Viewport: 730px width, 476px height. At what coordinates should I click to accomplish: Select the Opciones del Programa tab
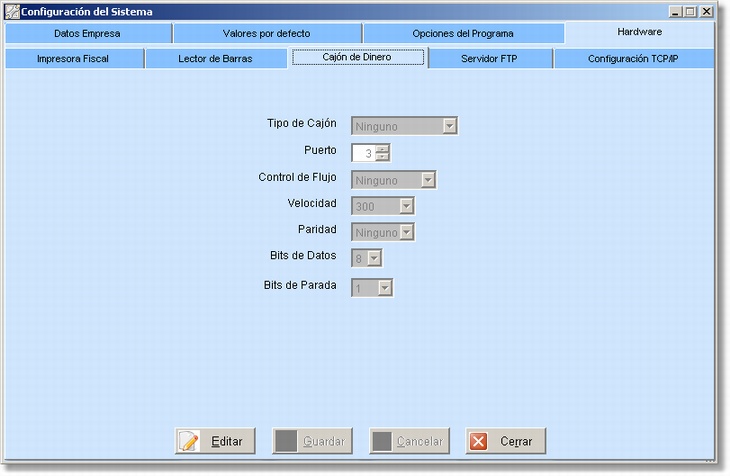(463, 33)
